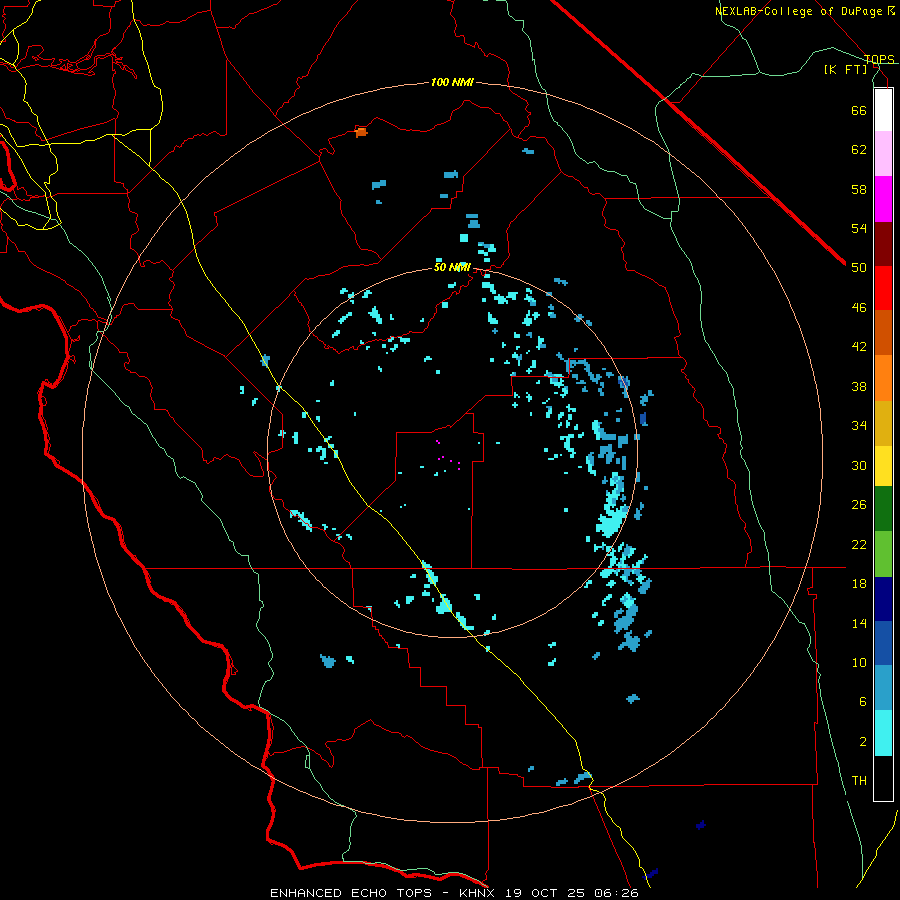Click the '22' legend value

coord(859,544)
